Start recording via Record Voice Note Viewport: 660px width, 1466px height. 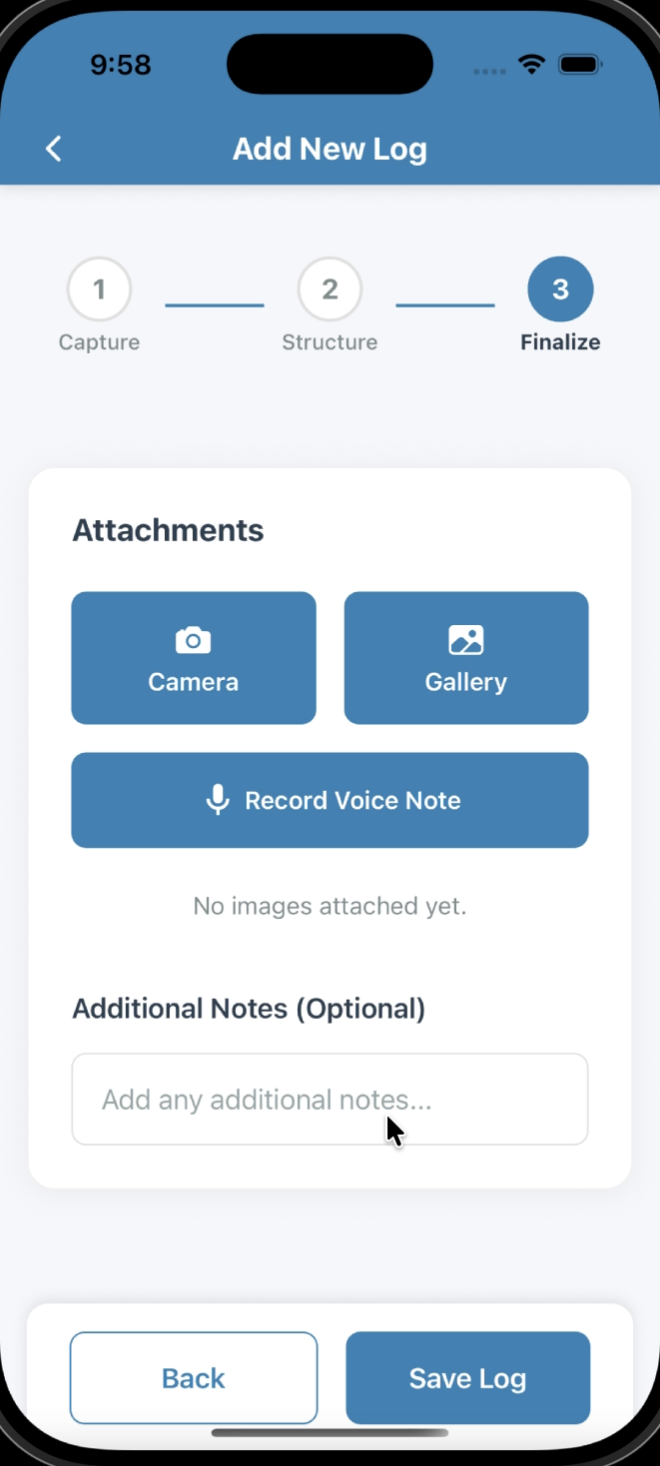[x=330, y=799]
